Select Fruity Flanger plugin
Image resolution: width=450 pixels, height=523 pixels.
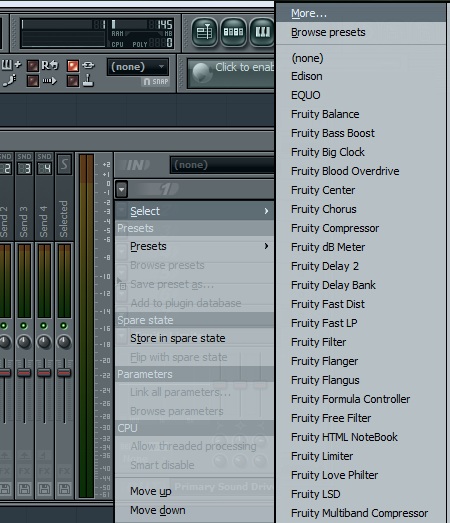361,361
